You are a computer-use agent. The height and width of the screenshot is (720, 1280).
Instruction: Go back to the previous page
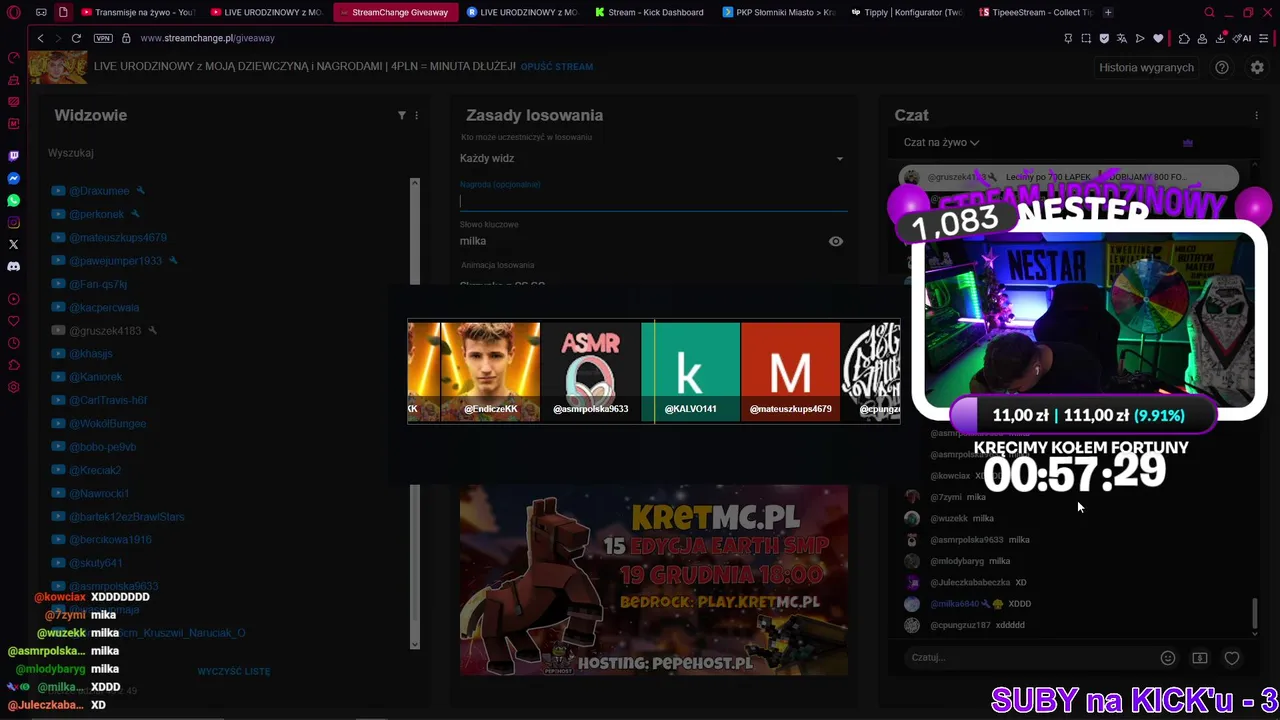[40, 38]
